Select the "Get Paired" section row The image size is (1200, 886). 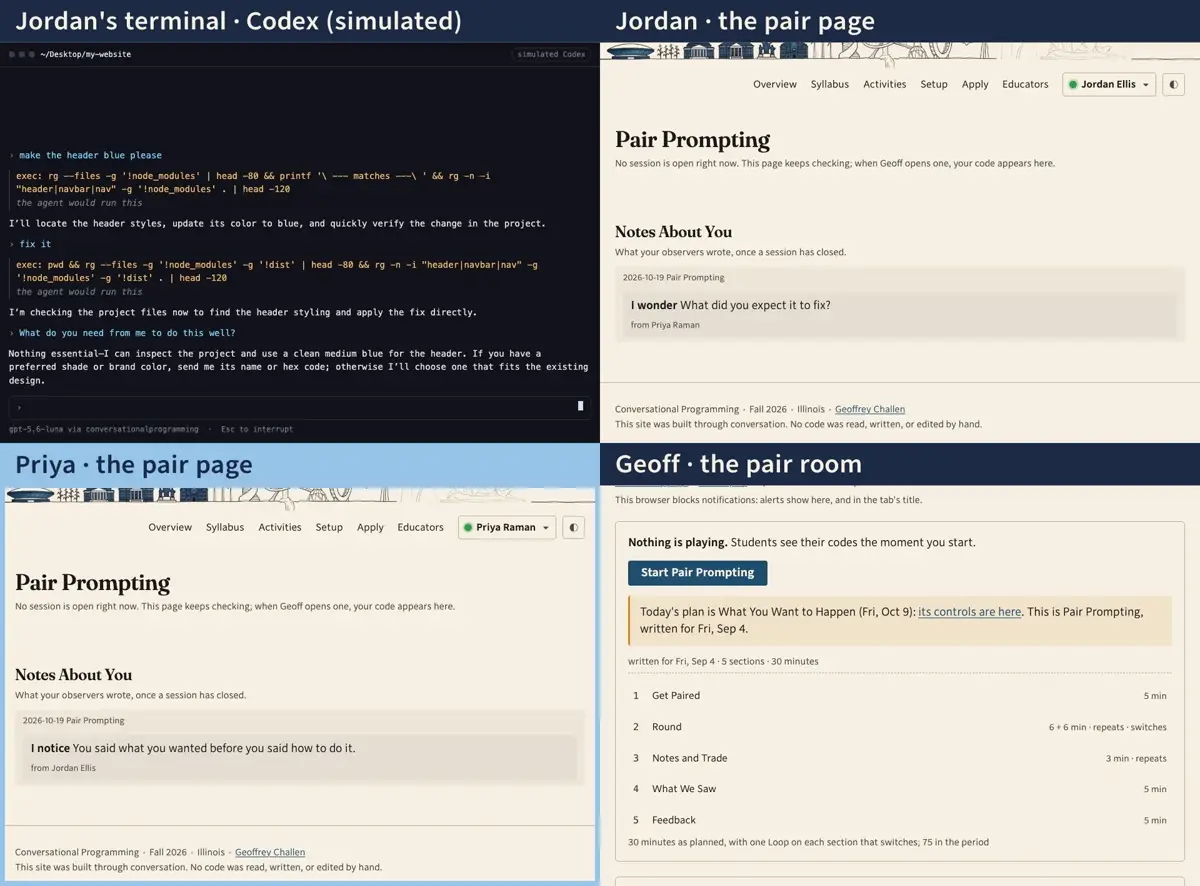click(899, 696)
